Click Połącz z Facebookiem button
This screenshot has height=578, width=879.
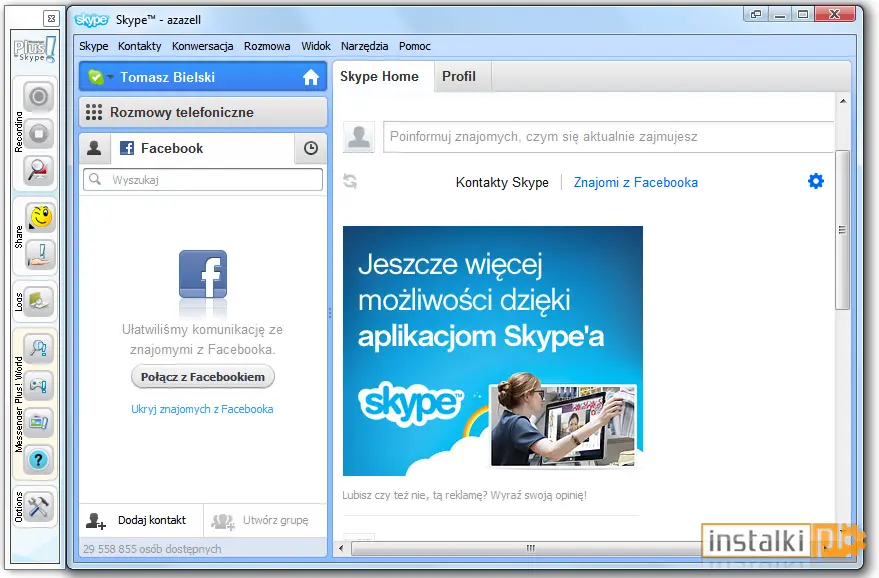tap(203, 377)
